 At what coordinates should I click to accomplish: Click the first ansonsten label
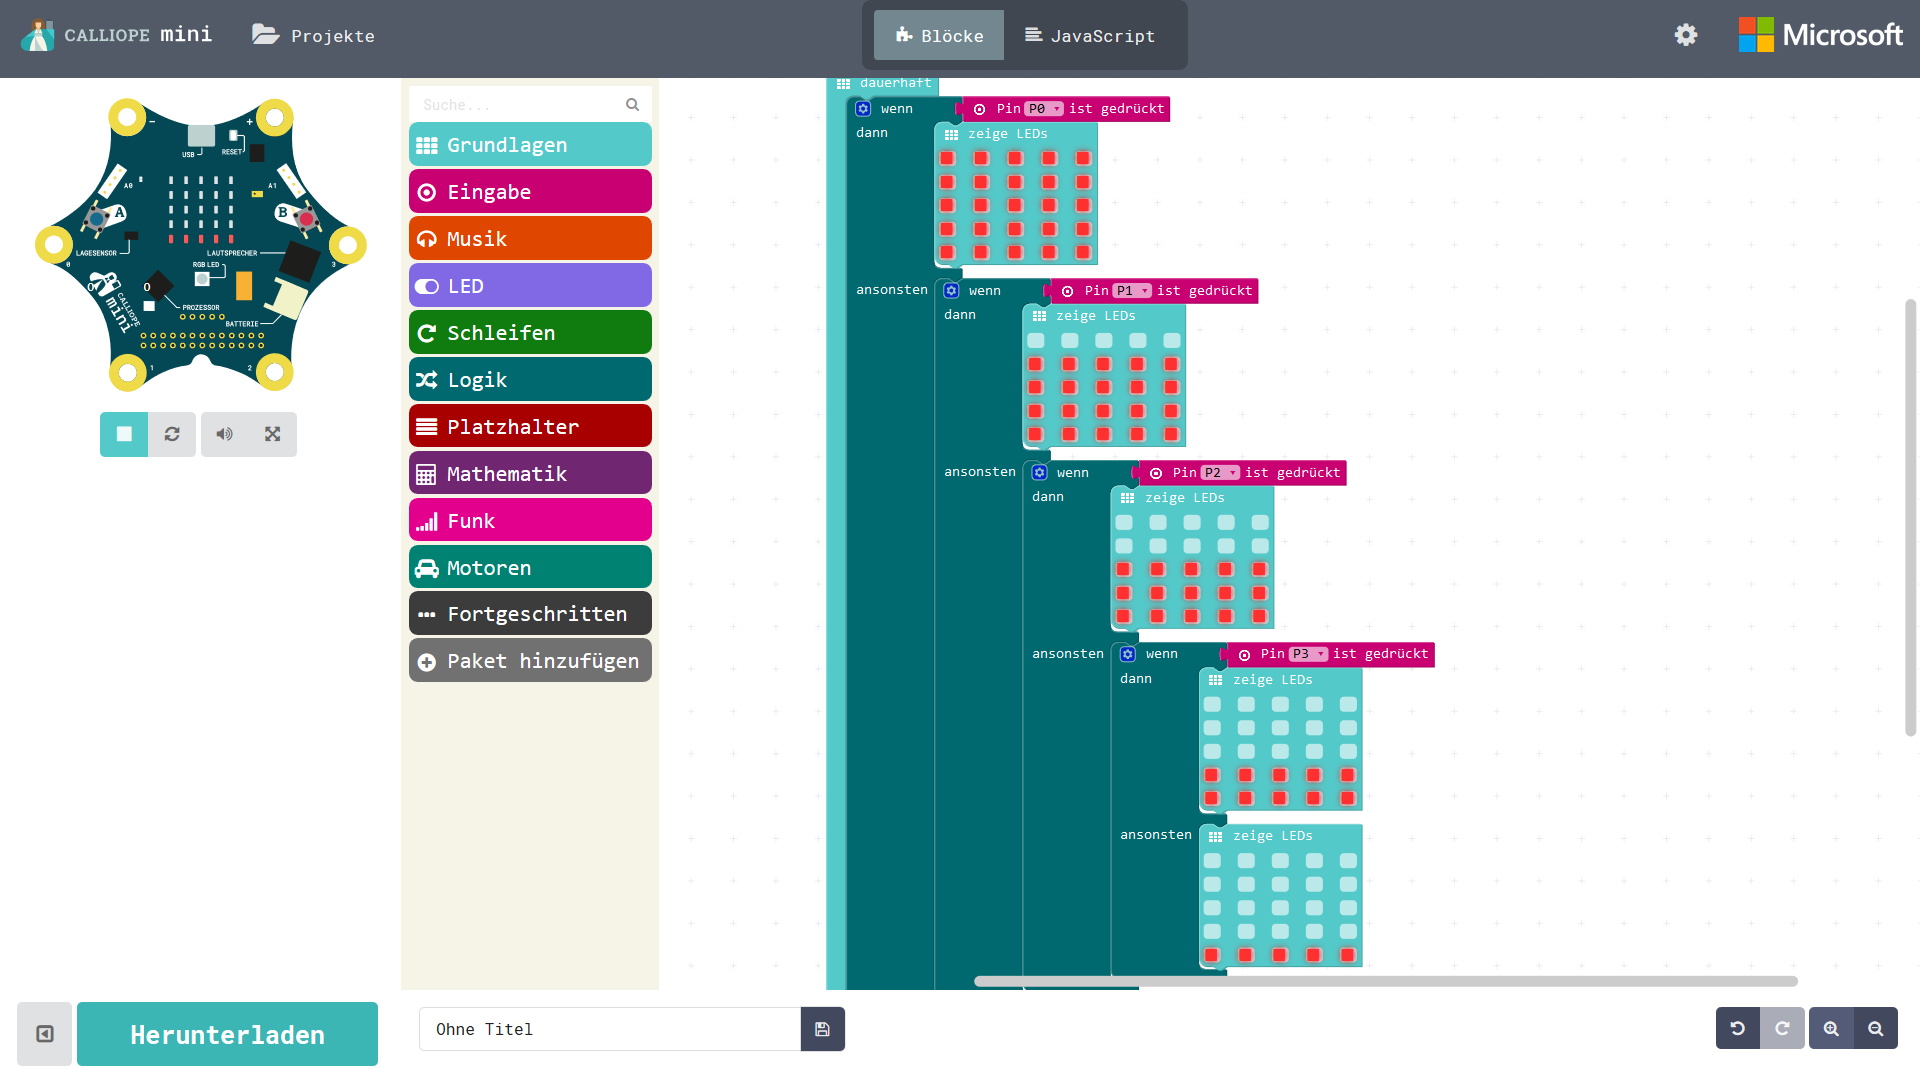[x=892, y=290]
